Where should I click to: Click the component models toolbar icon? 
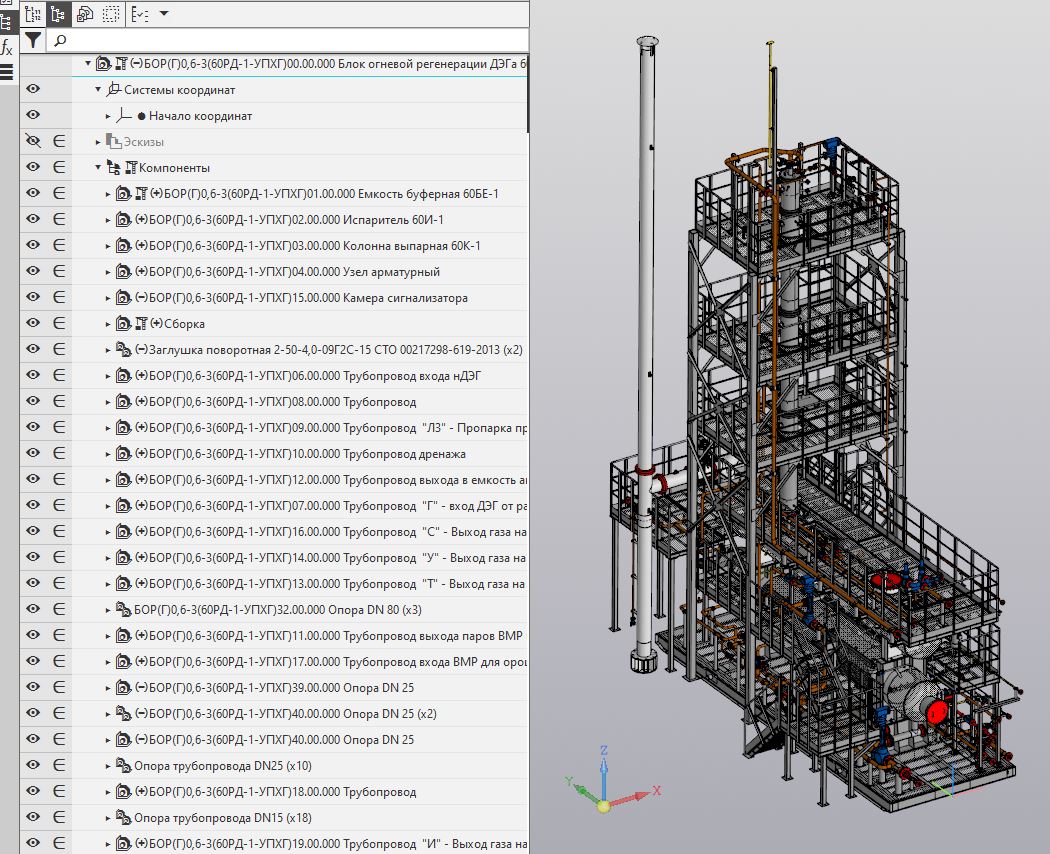[x=85, y=13]
